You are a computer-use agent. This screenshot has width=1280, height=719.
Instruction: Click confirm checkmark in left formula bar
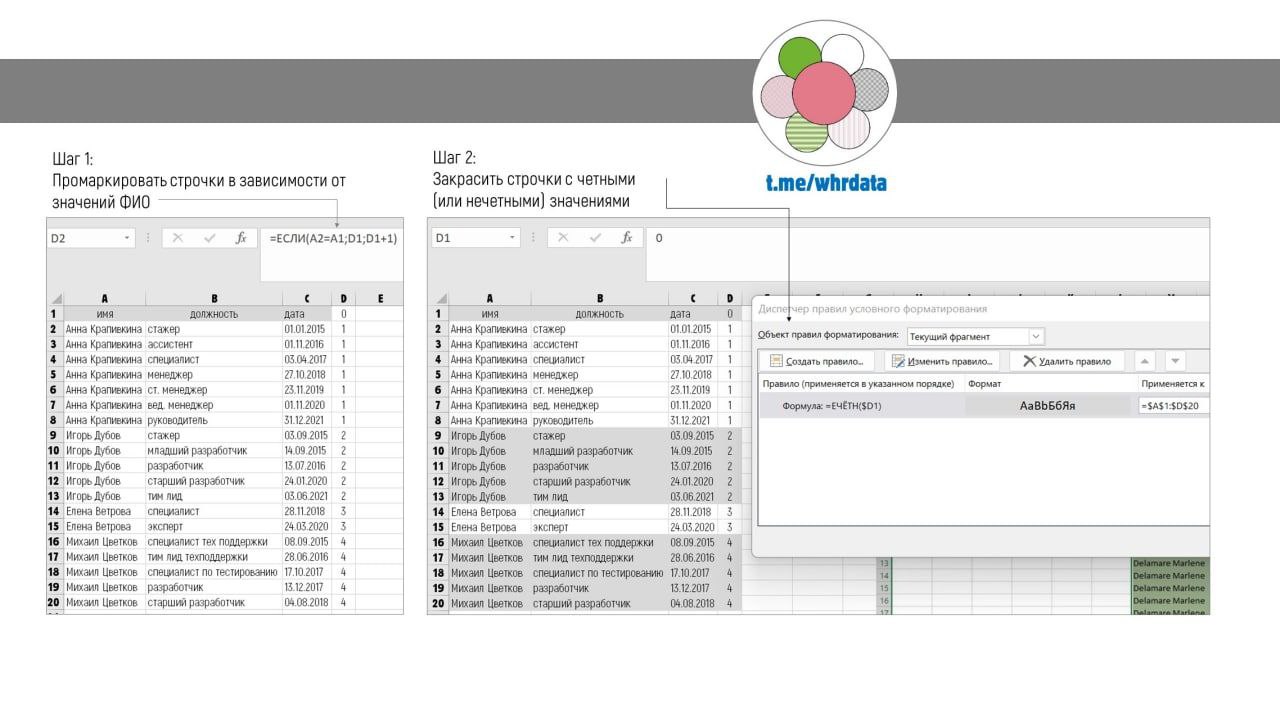(209, 238)
